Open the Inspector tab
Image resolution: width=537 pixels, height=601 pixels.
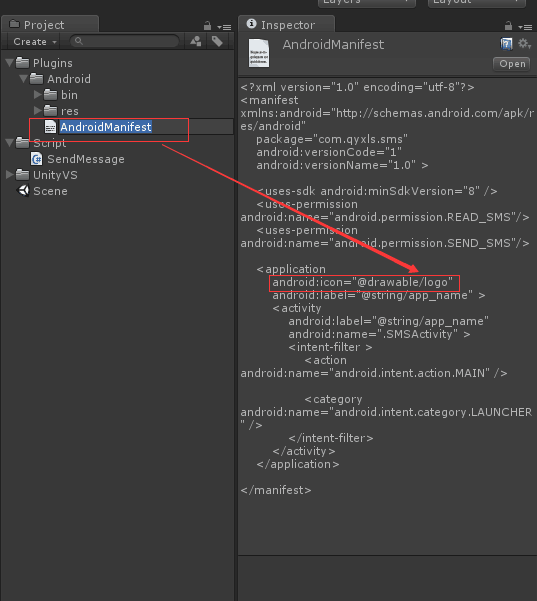pos(286,25)
